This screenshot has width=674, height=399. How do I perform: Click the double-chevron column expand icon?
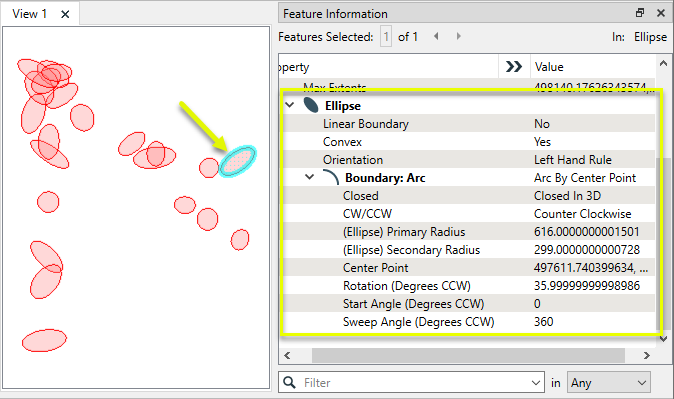pyautogui.click(x=514, y=67)
